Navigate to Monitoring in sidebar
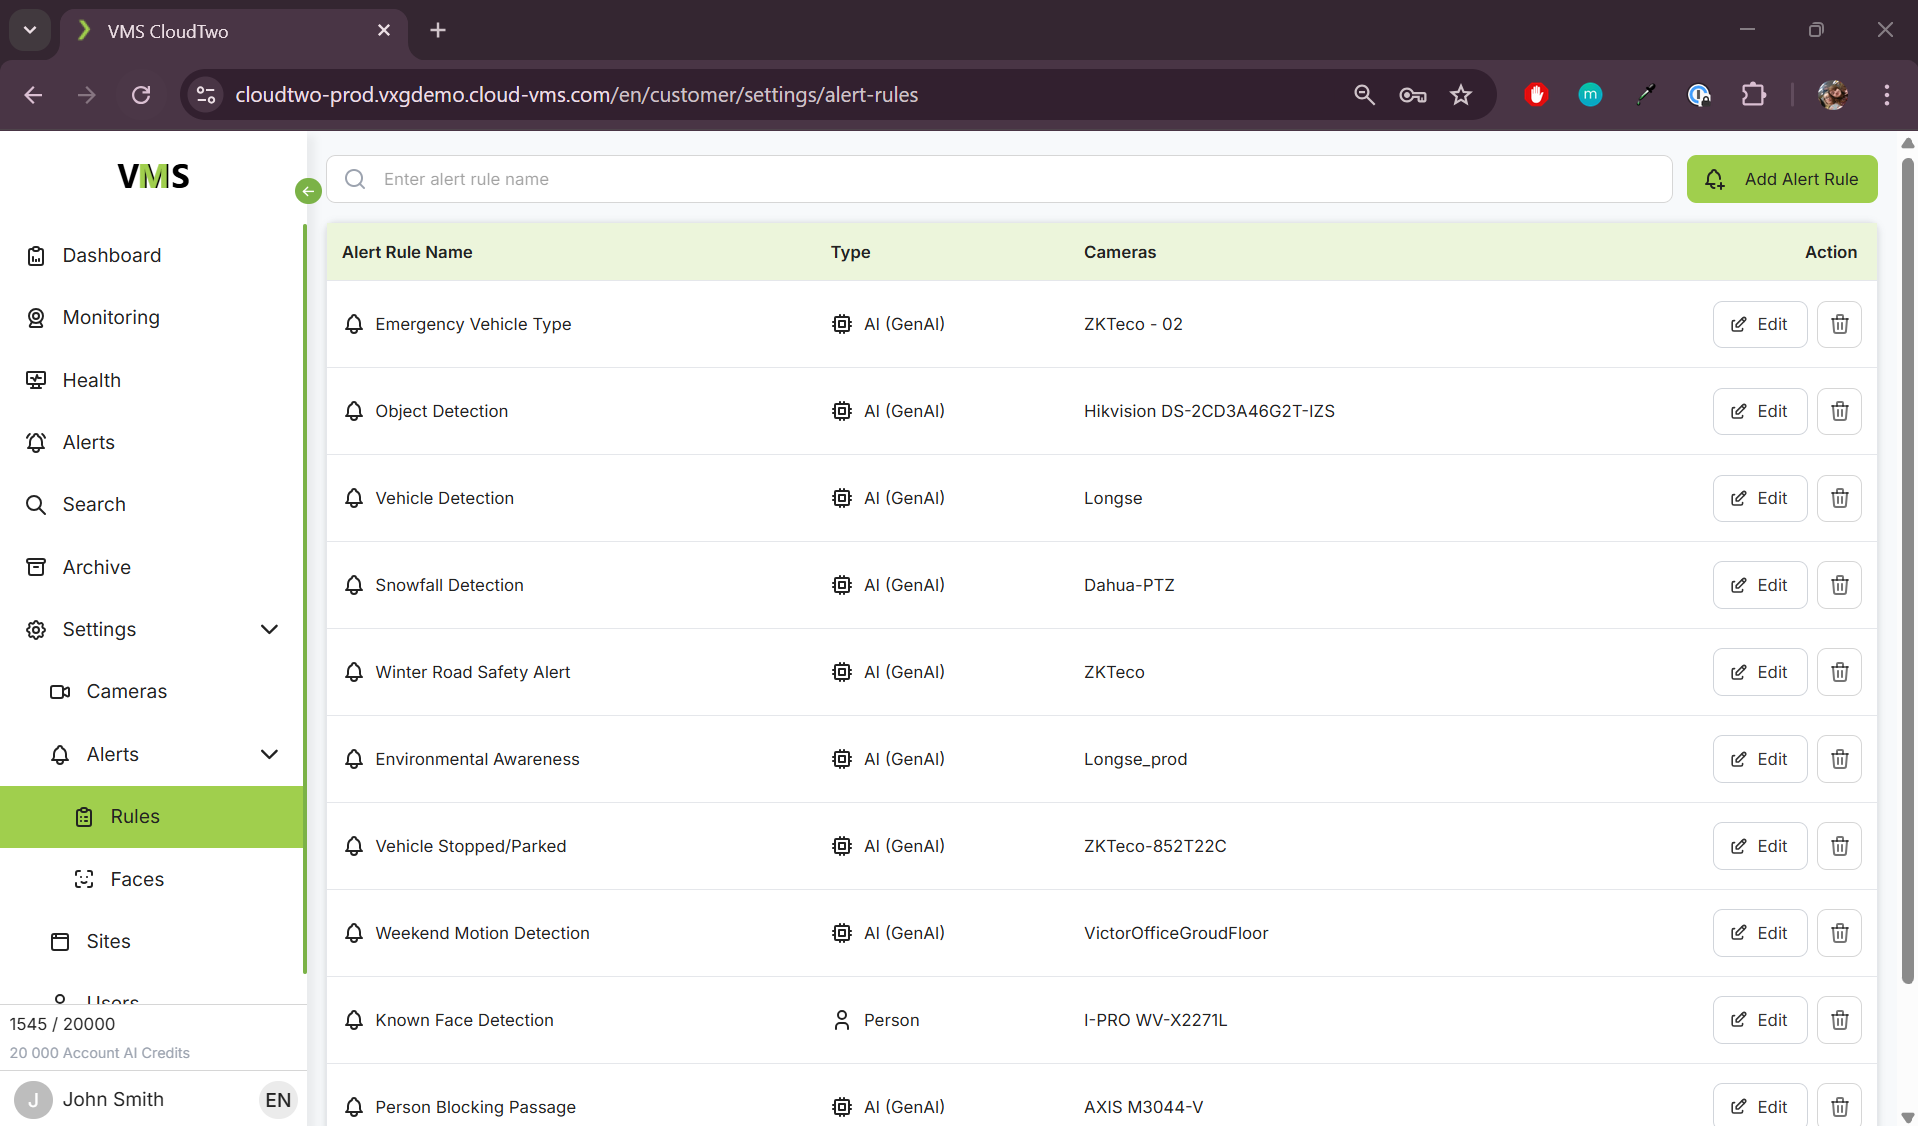Image resolution: width=1918 pixels, height=1126 pixels. pyautogui.click(x=111, y=317)
